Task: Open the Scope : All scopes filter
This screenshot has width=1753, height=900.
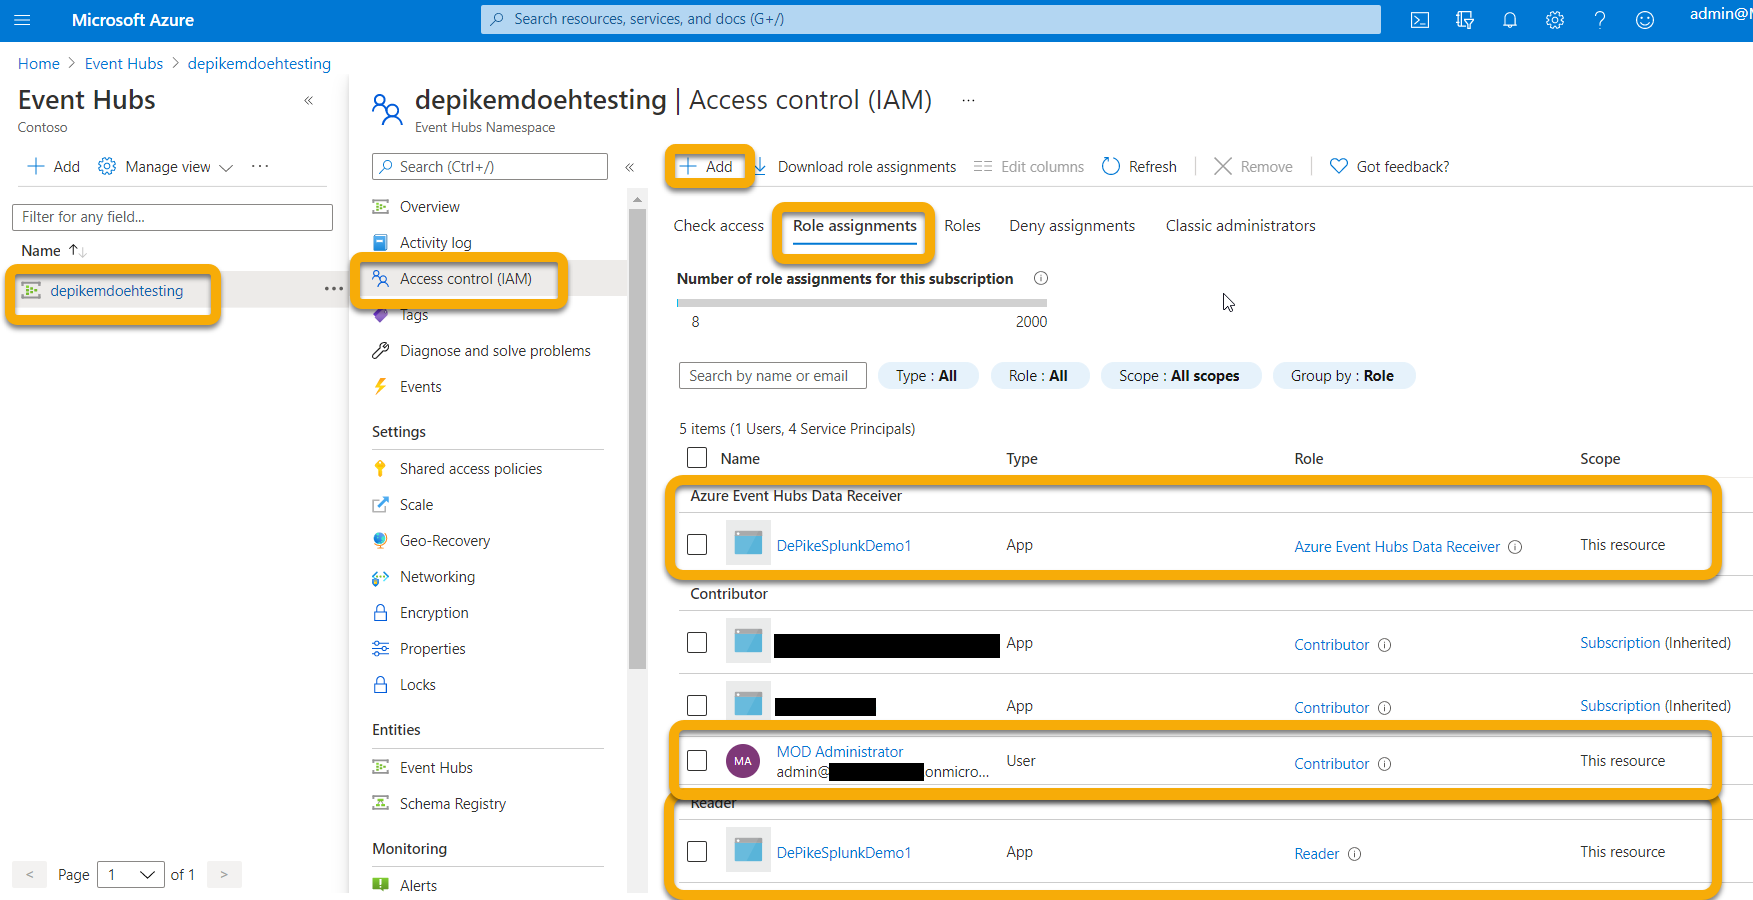Action: [x=1180, y=376]
